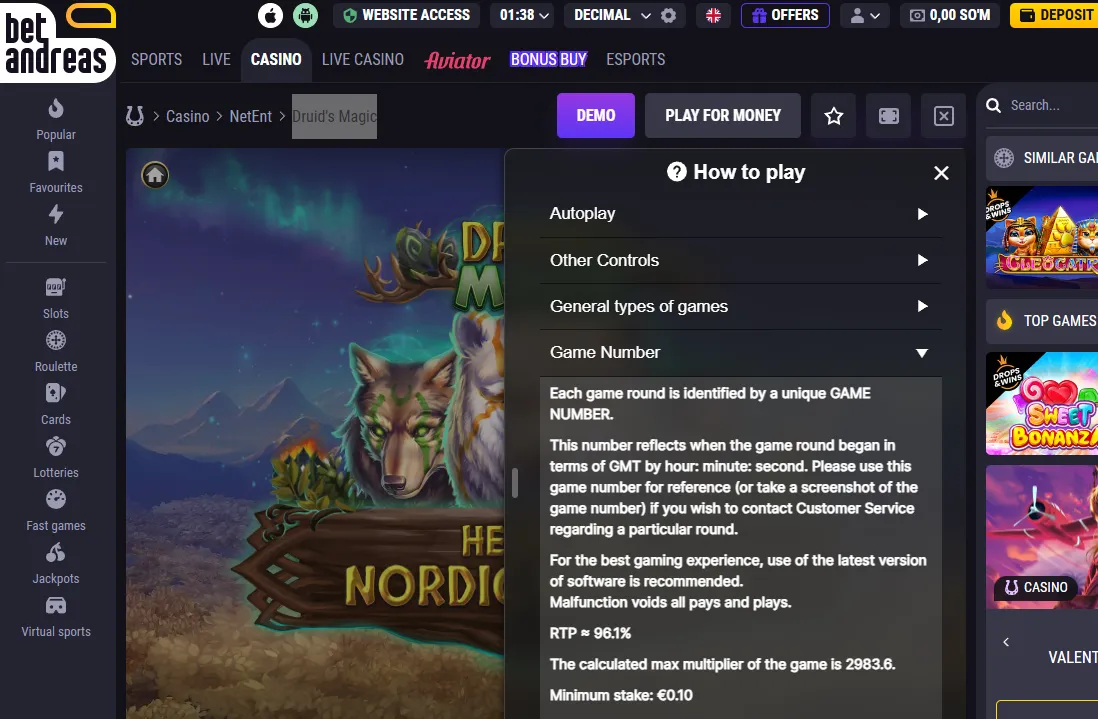Add Druid's Magic to favourites star

(x=833, y=116)
